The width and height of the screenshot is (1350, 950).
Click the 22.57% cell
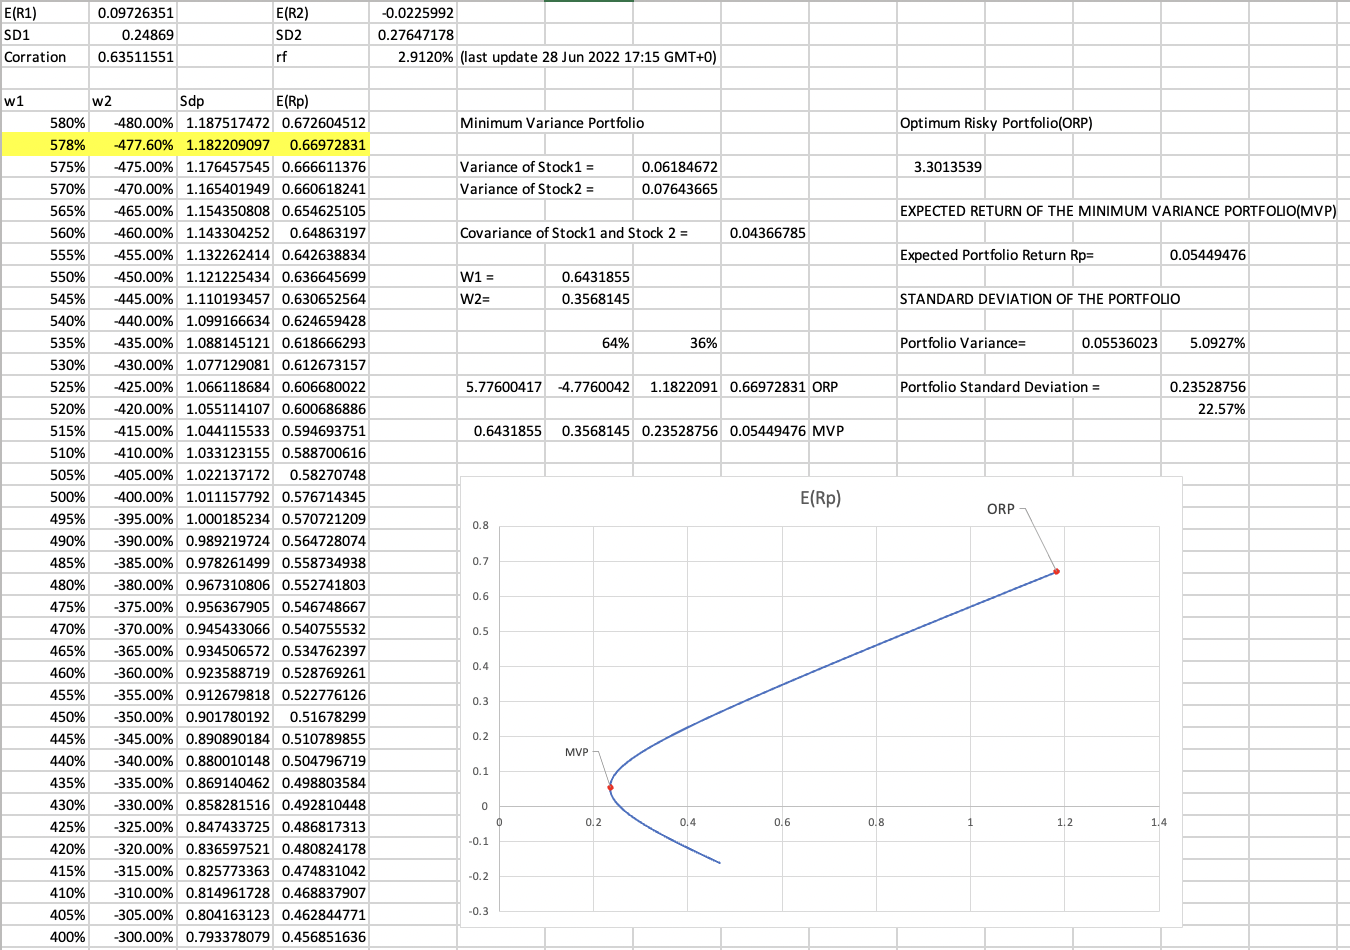[x=1206, y=409]
